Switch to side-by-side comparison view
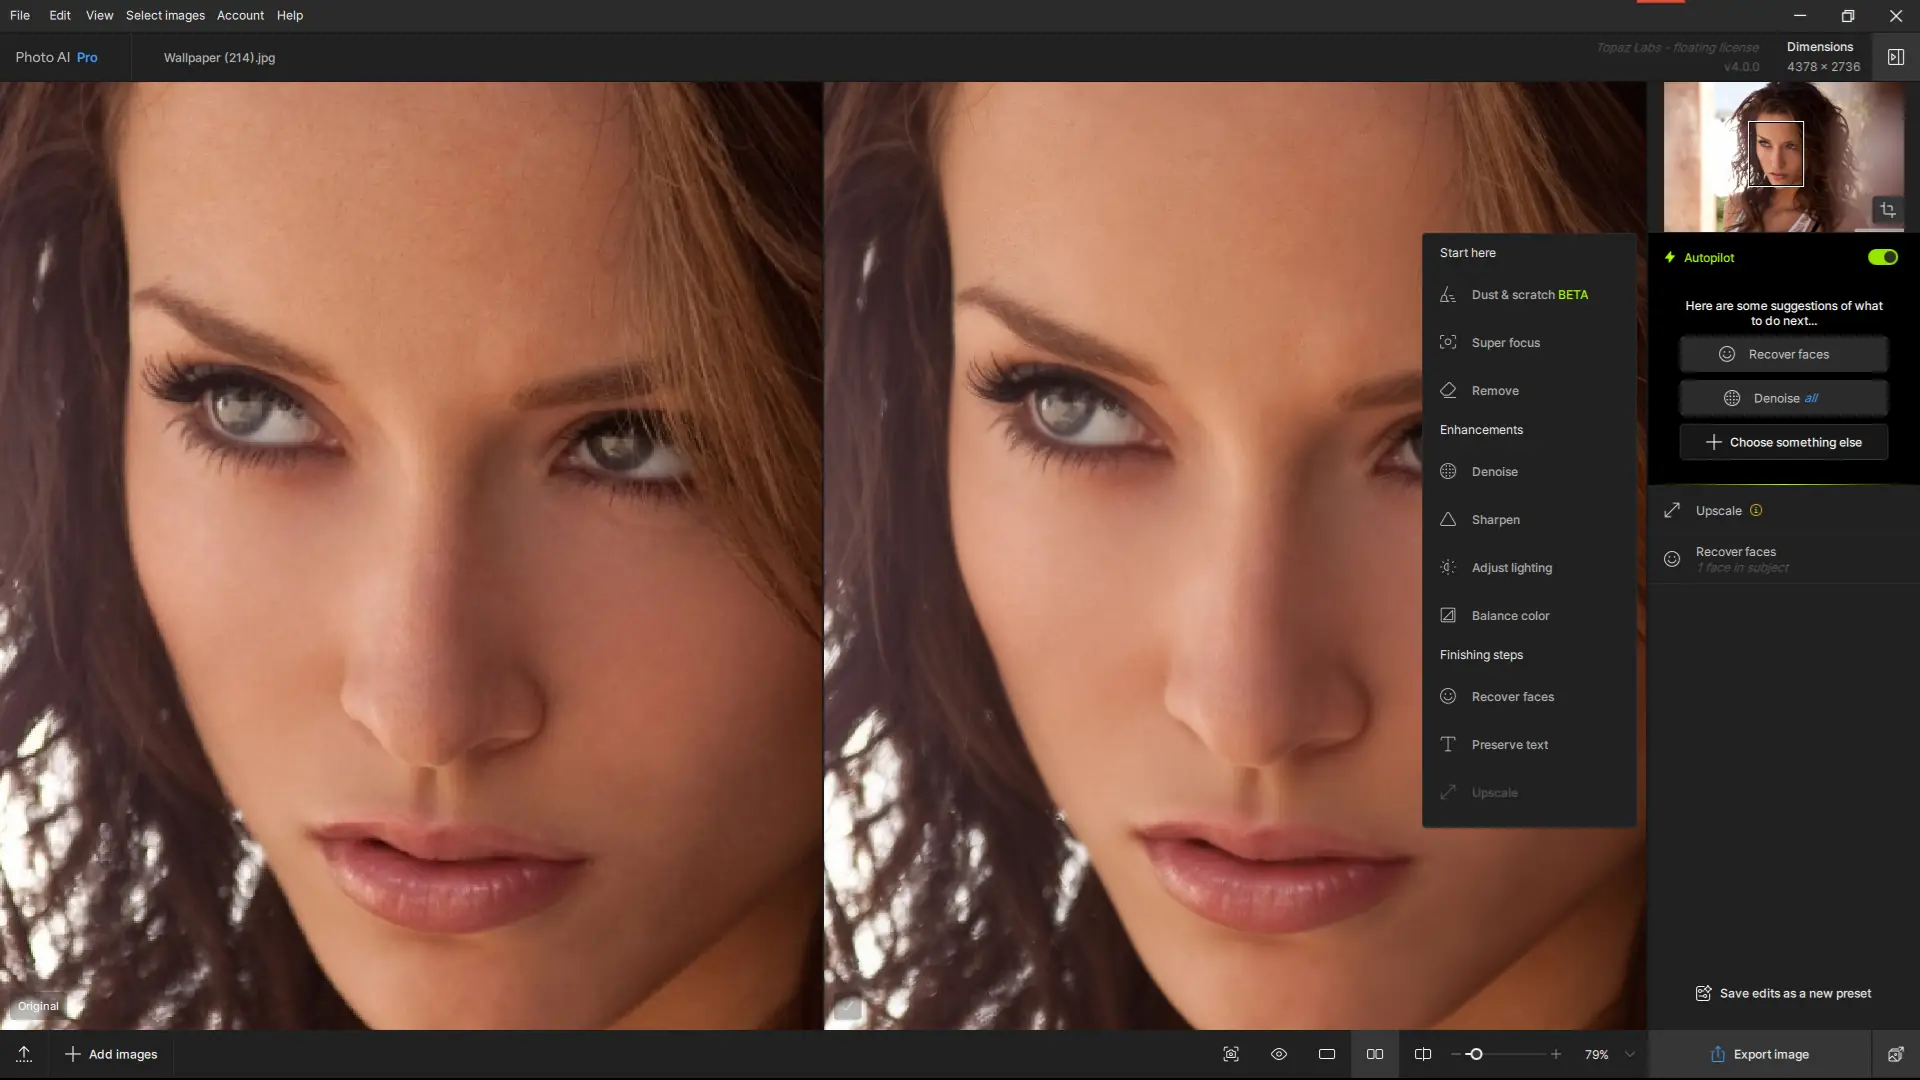 (1375, 1054)
